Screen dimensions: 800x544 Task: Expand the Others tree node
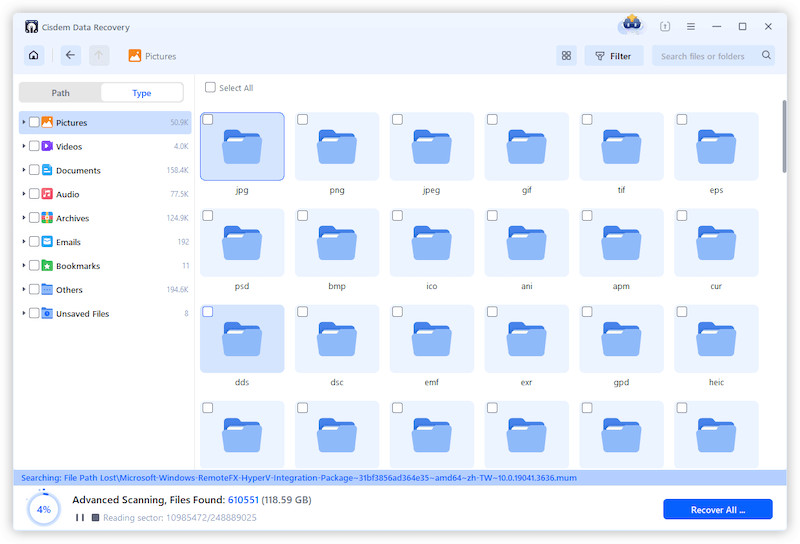pos(23,289)
